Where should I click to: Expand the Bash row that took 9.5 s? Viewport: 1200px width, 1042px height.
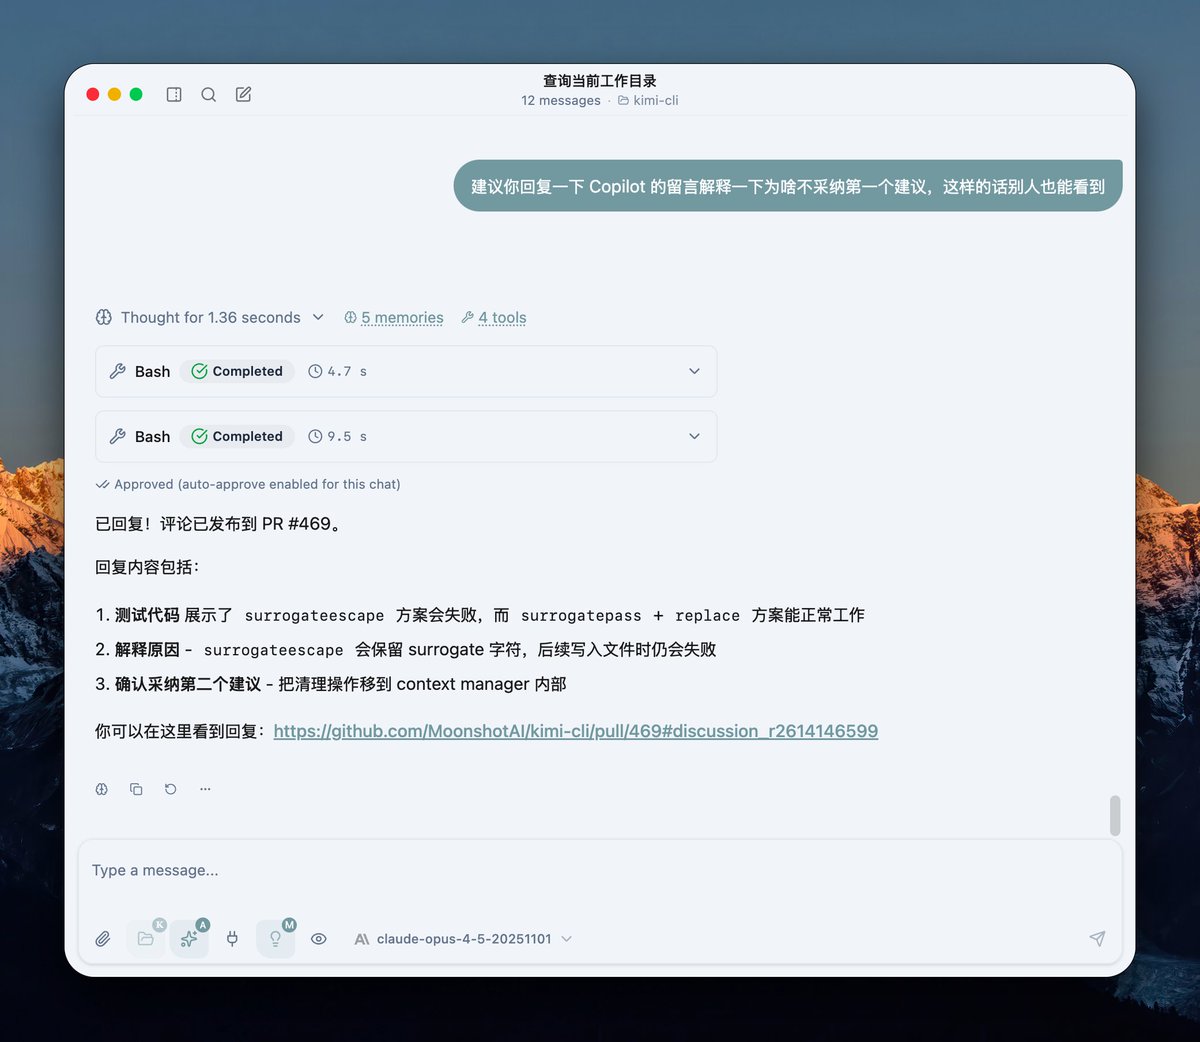point(406,436)
